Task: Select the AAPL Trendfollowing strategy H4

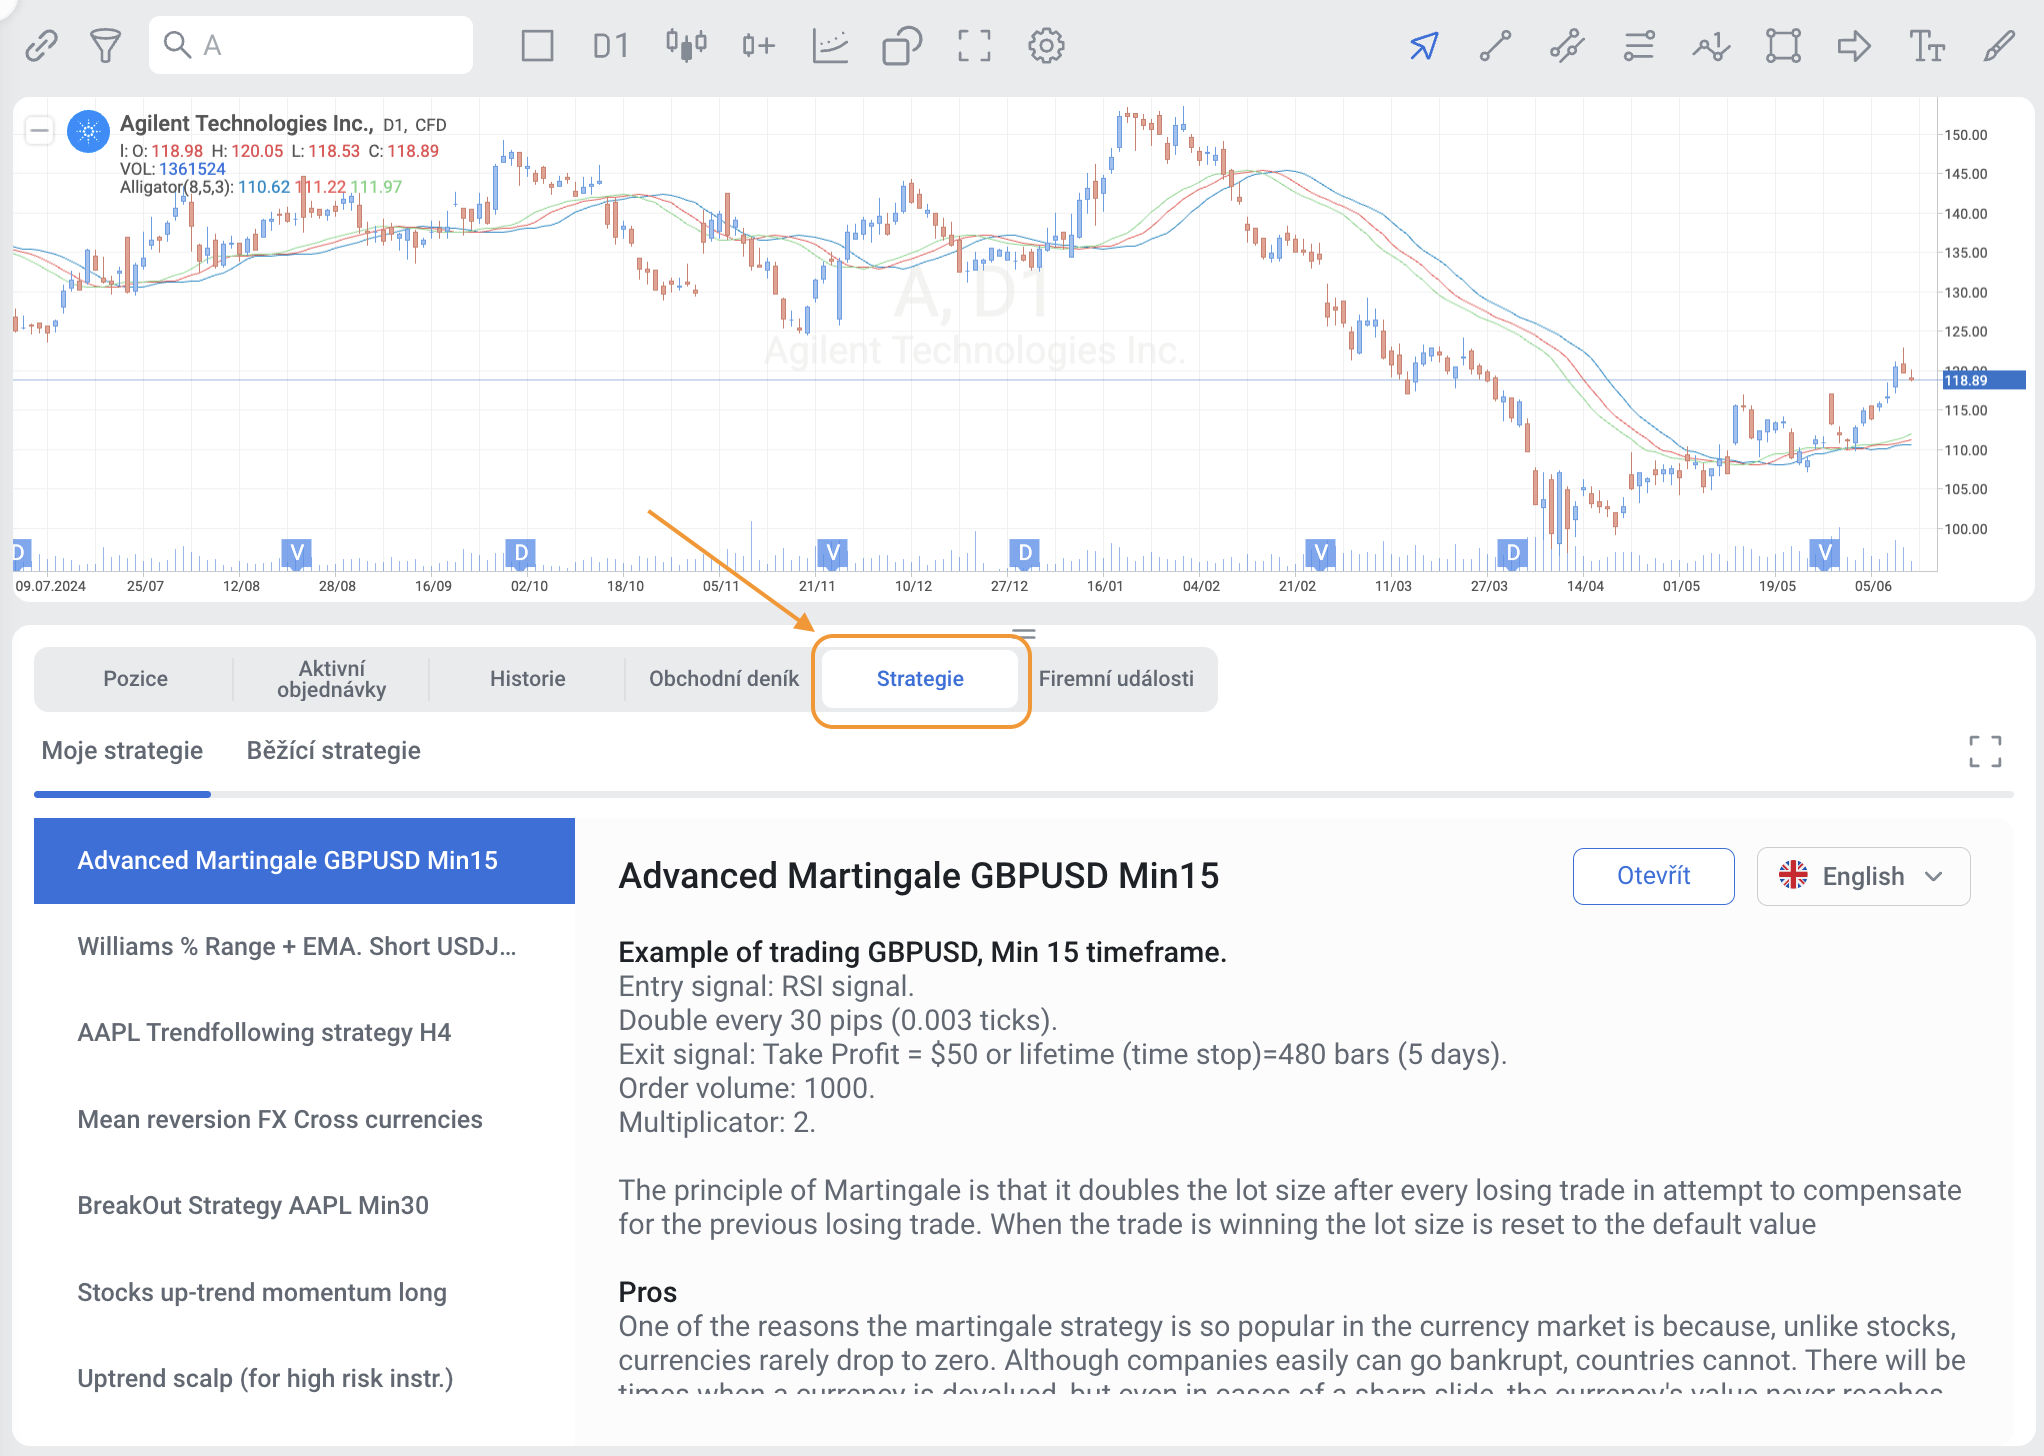Action: tap(264, 1033)
